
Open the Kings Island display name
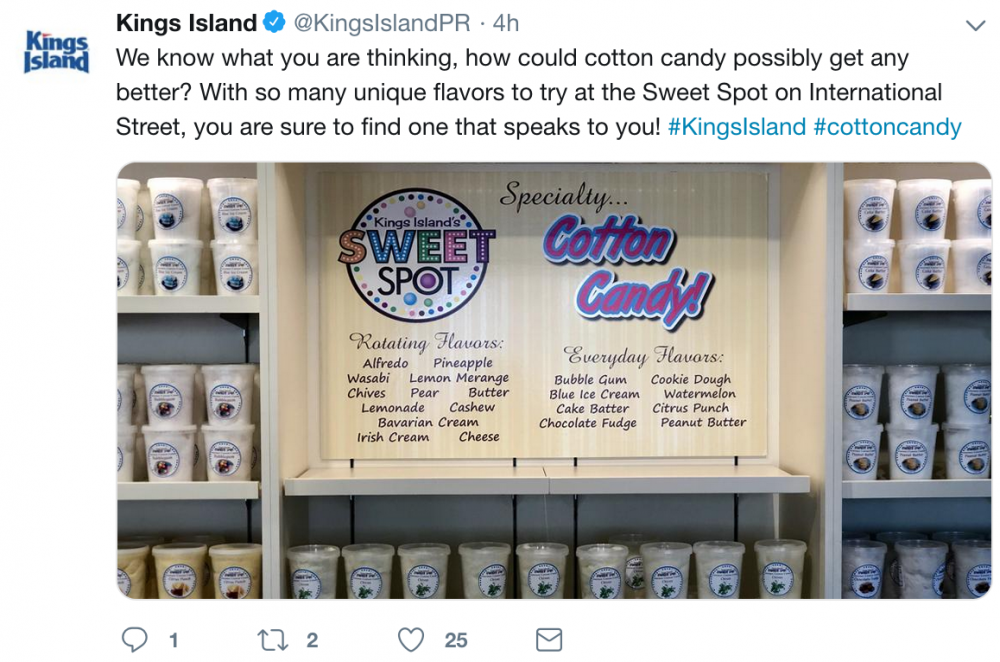point(184,22)
